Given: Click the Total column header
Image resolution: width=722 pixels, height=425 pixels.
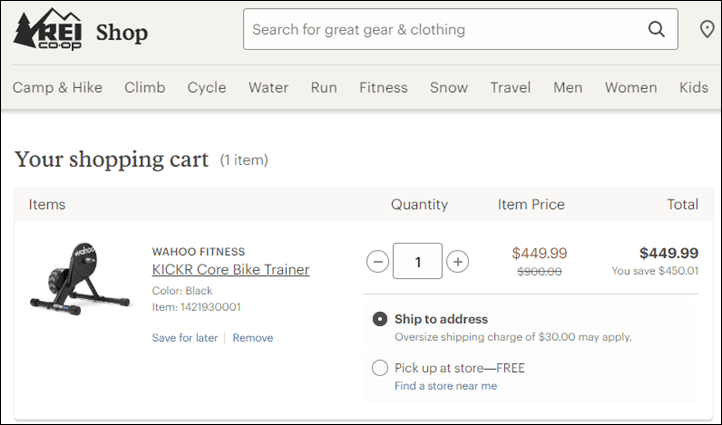Looking at the screenshot, I should (x=683, y=204).
